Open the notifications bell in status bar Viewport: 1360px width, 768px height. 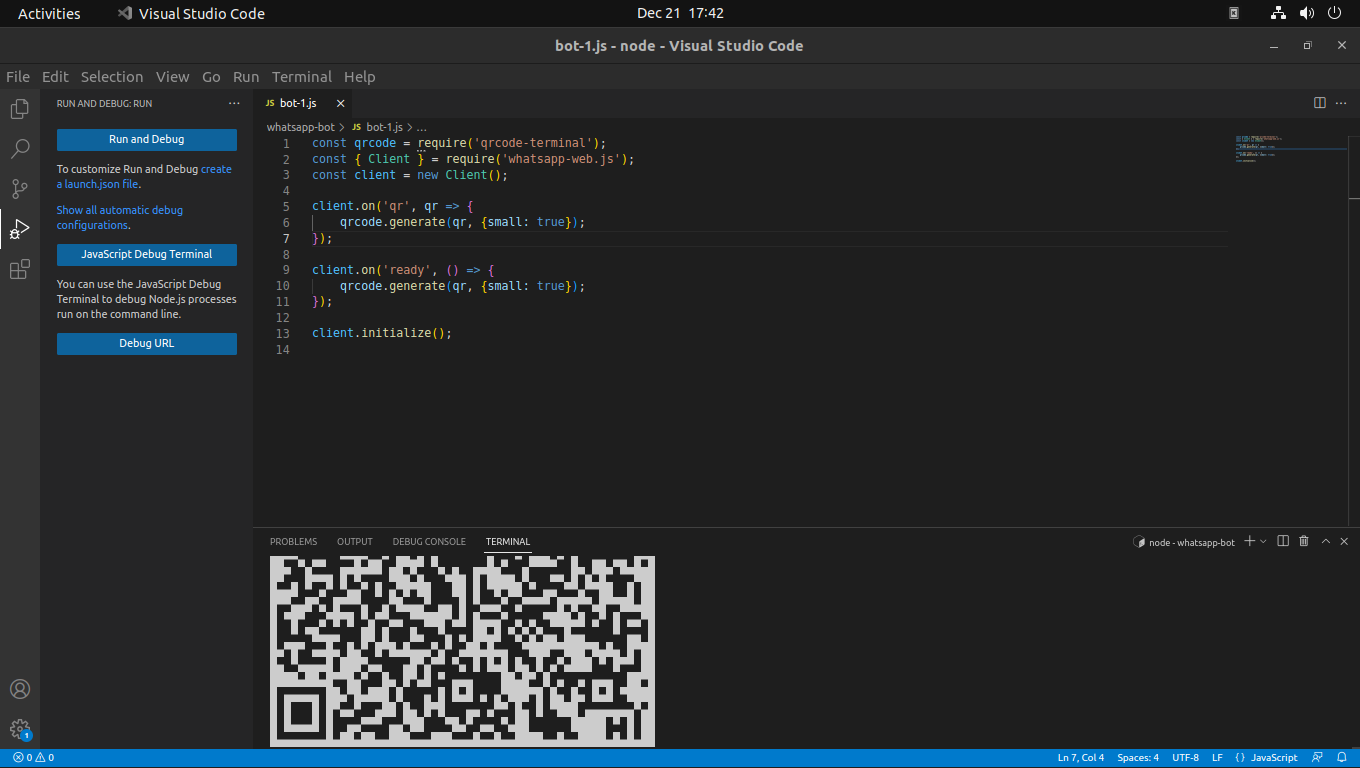[x=1340, y=757]
